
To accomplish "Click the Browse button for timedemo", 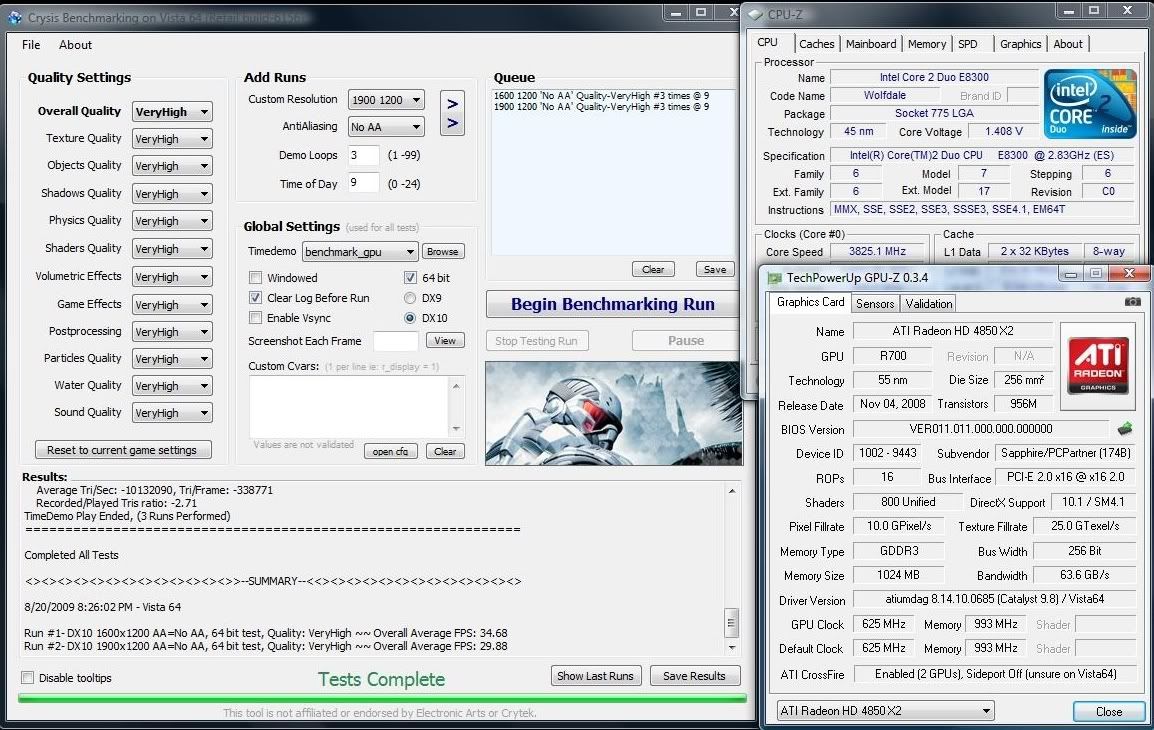I will [442, 252].
